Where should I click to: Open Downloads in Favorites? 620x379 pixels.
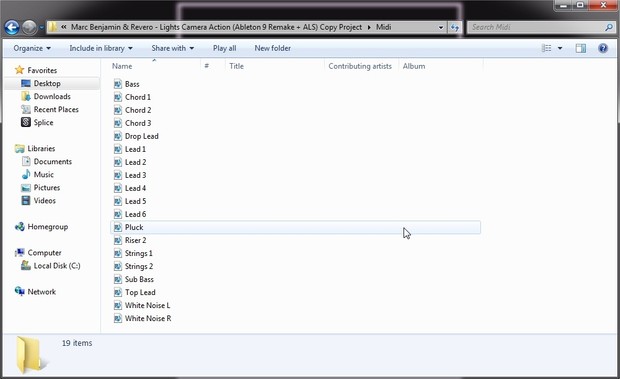(x=52, y=96)
